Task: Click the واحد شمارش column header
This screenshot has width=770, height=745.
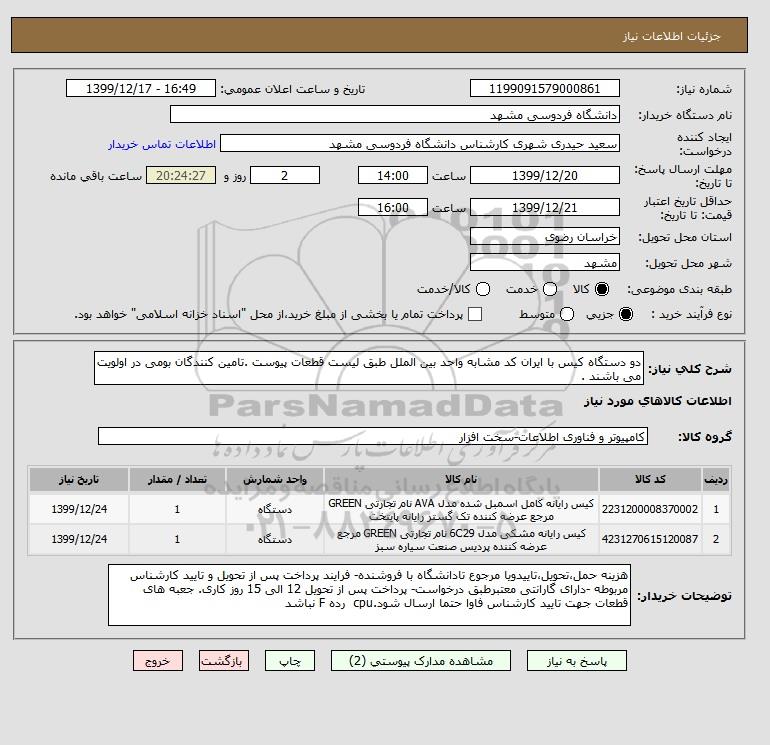Action: [x=275, y=479]
